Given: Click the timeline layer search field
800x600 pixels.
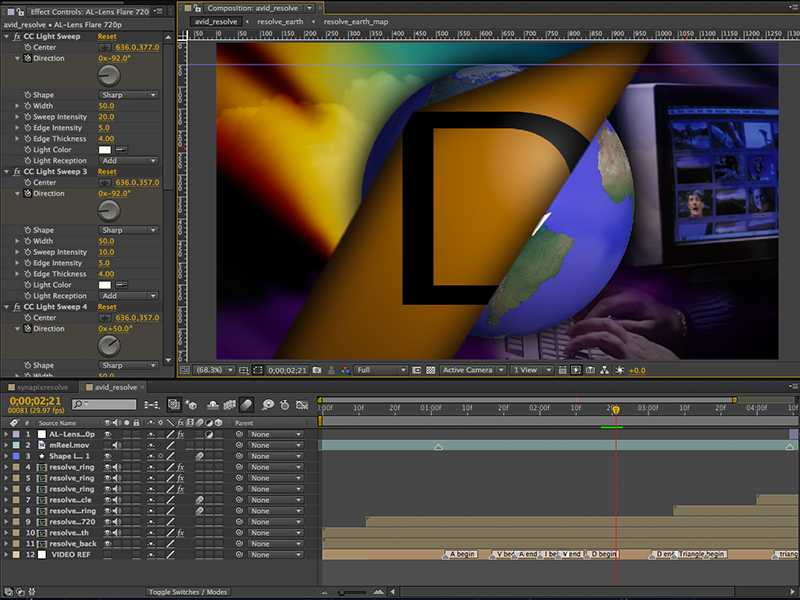Looking at the screenshot, I should (104, 405).
